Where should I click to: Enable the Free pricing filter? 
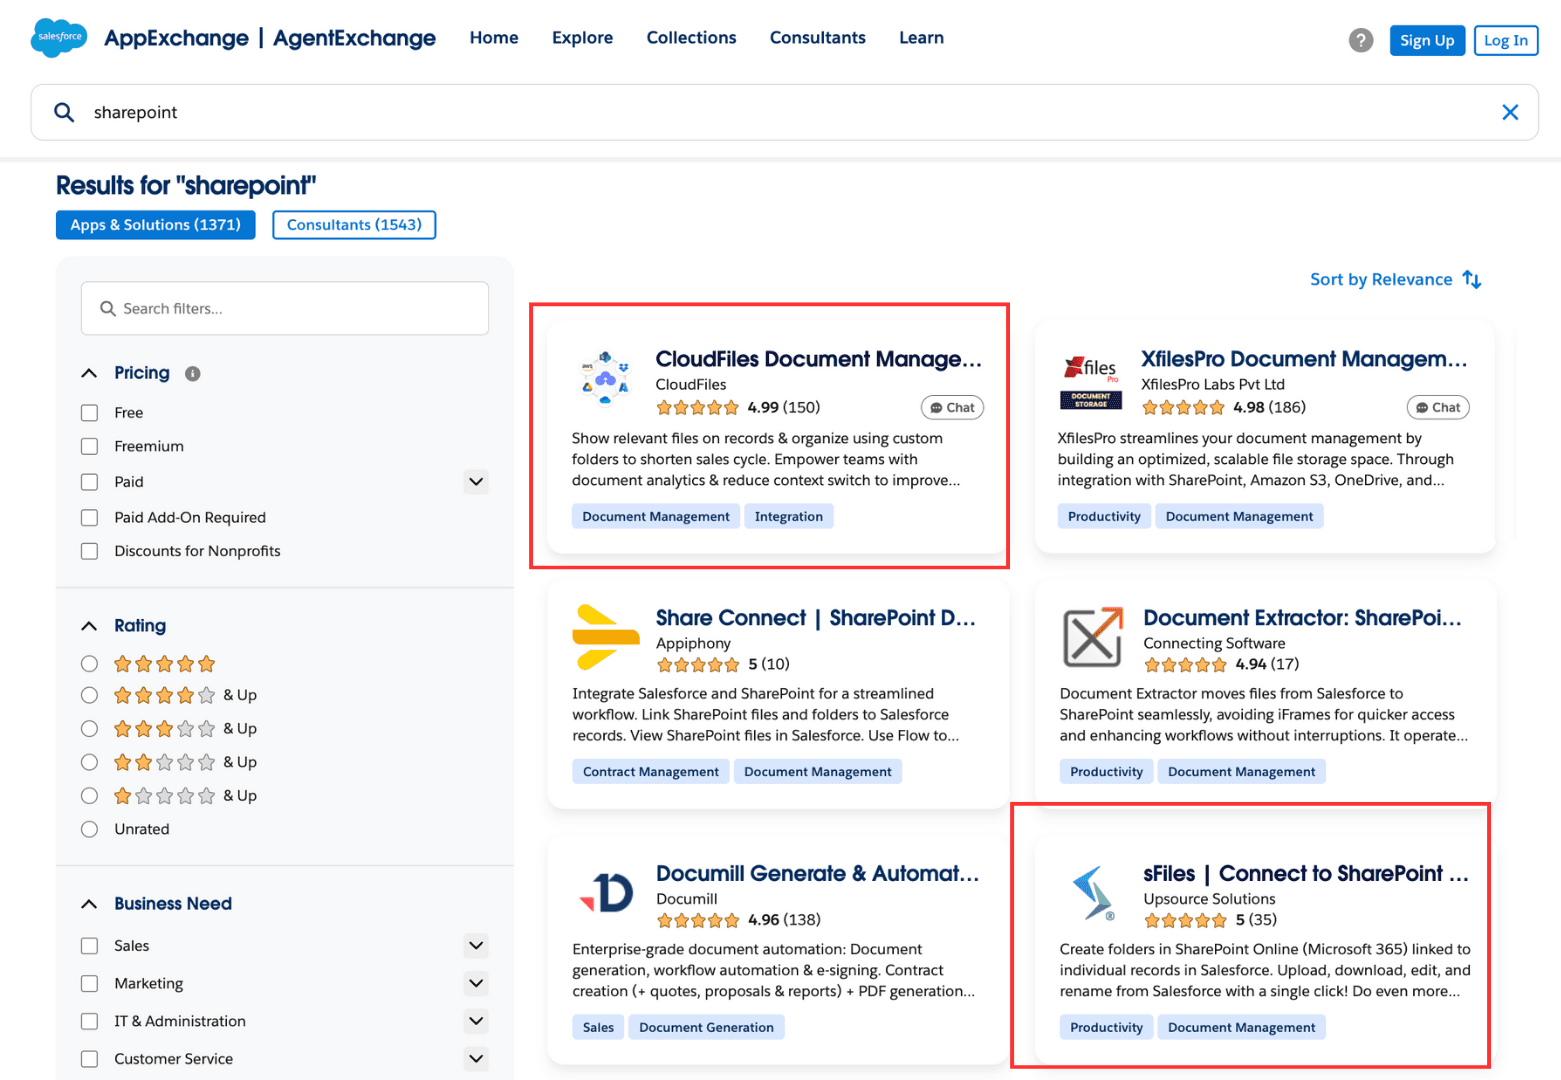coord(89,412)
